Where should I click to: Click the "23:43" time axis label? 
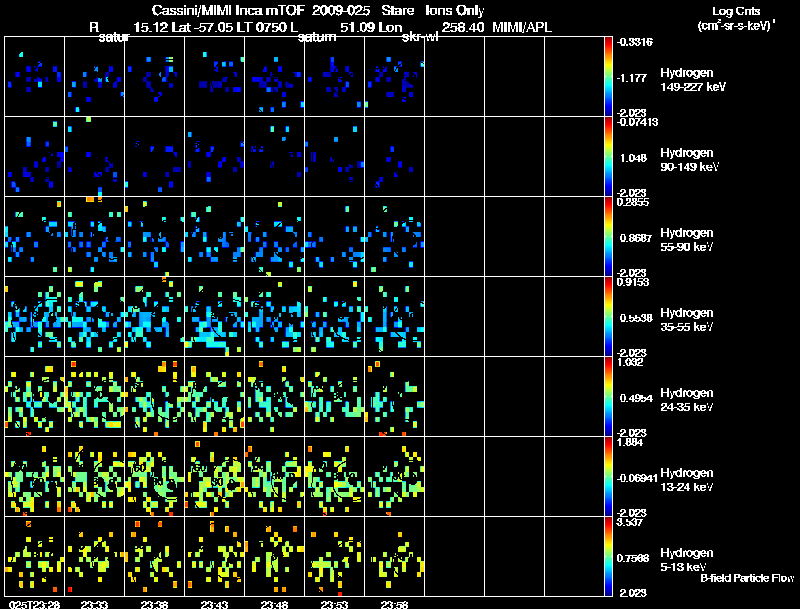click(214, 604)
